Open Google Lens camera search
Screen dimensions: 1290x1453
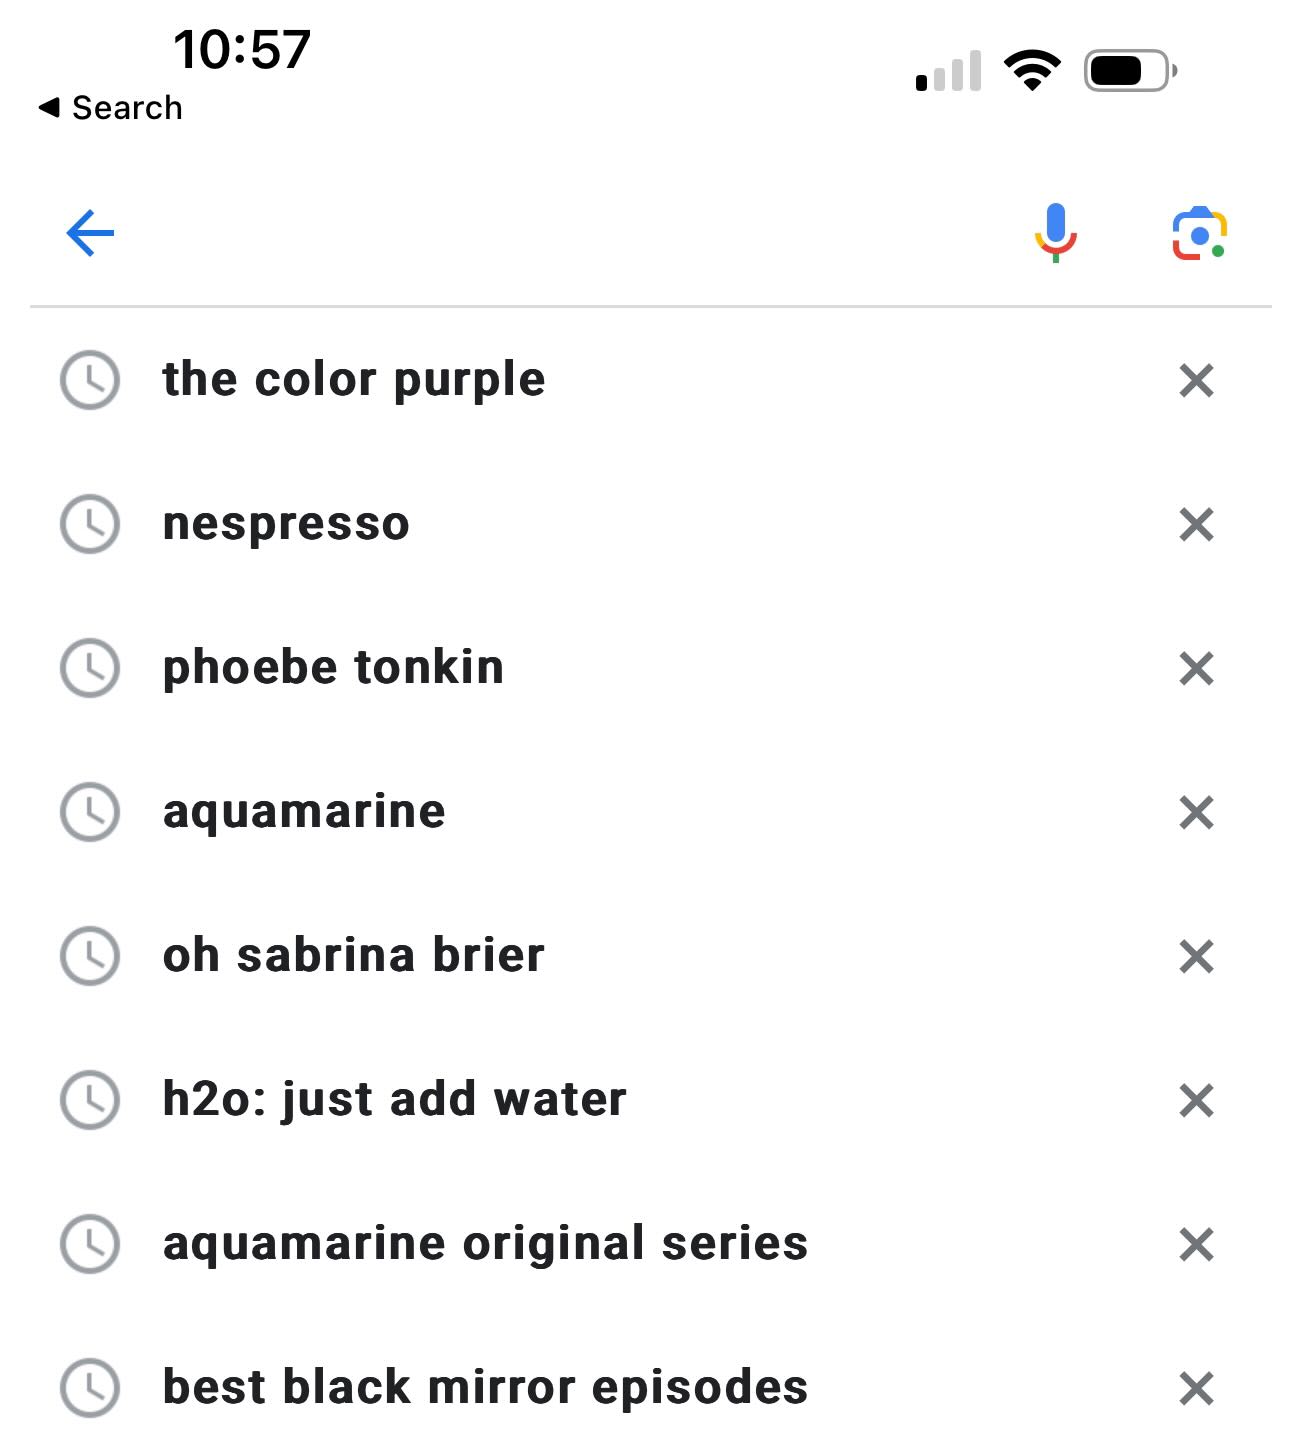tap(1199, 234)
